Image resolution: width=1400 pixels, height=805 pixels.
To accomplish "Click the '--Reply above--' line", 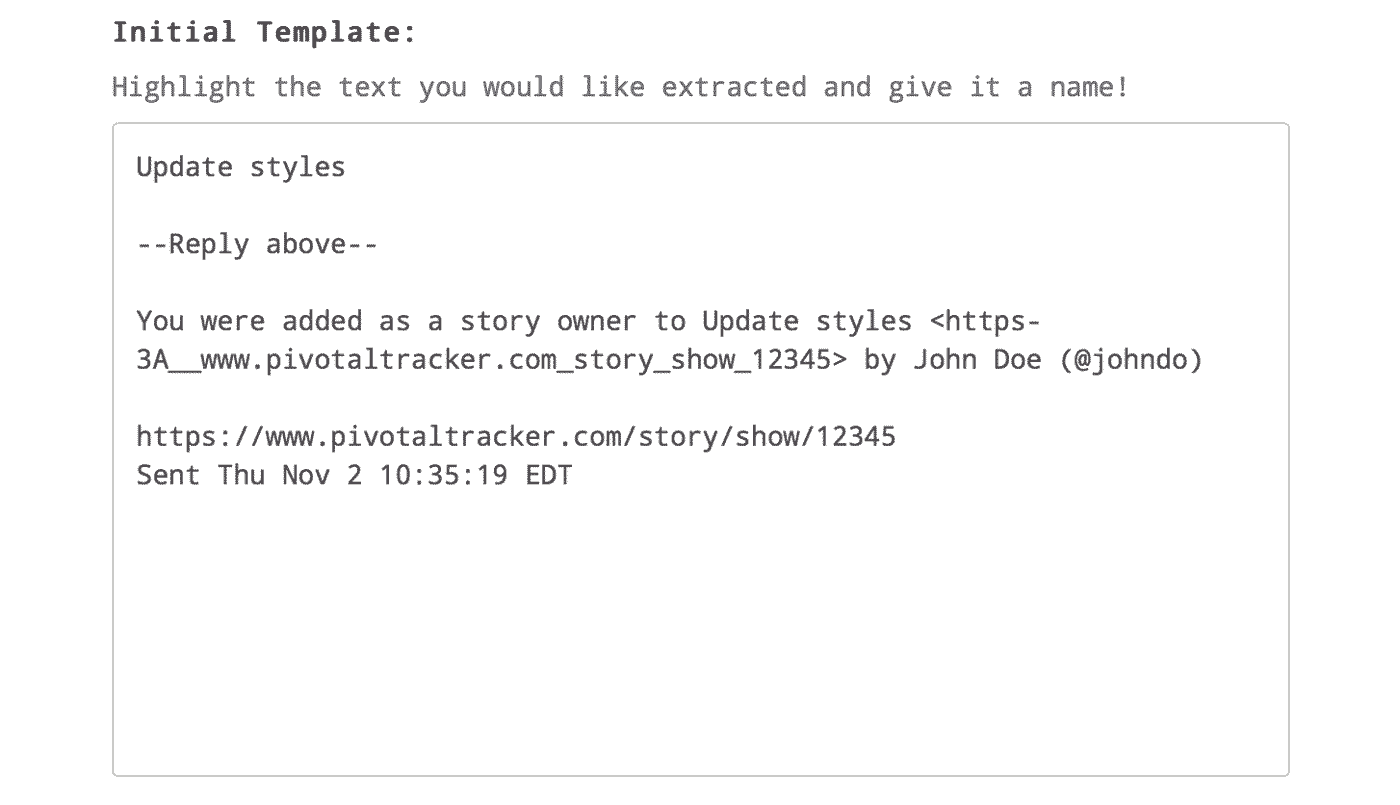I will 256,245.
